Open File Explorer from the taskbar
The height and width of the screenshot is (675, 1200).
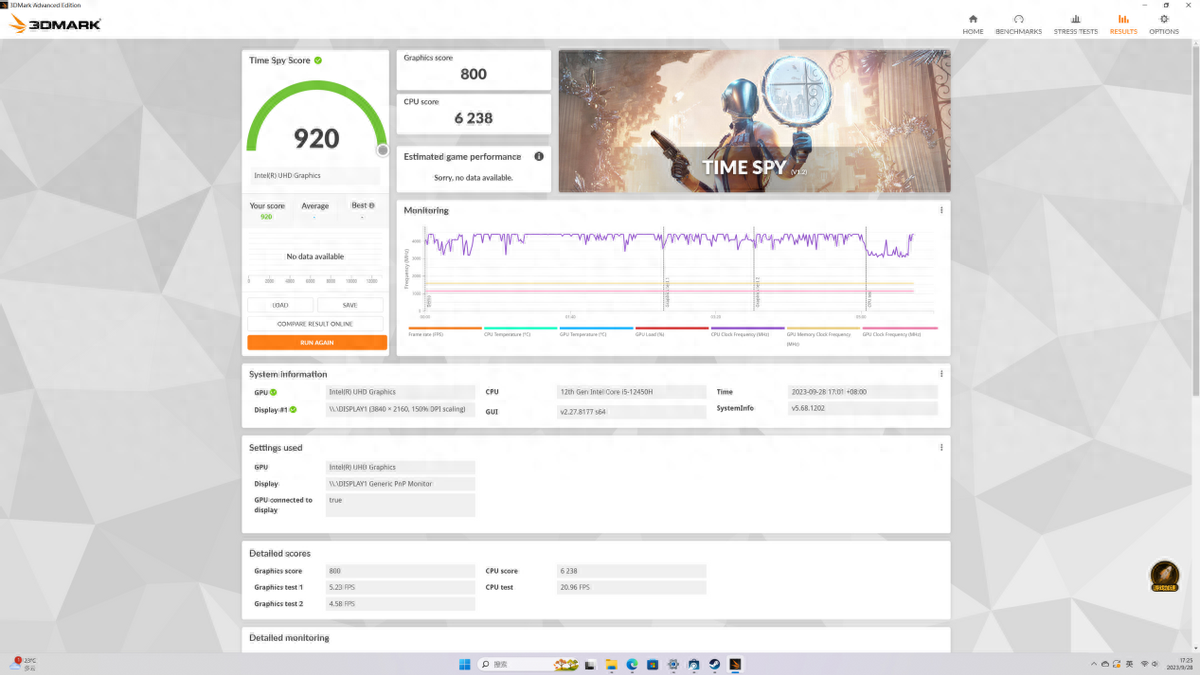610,664
